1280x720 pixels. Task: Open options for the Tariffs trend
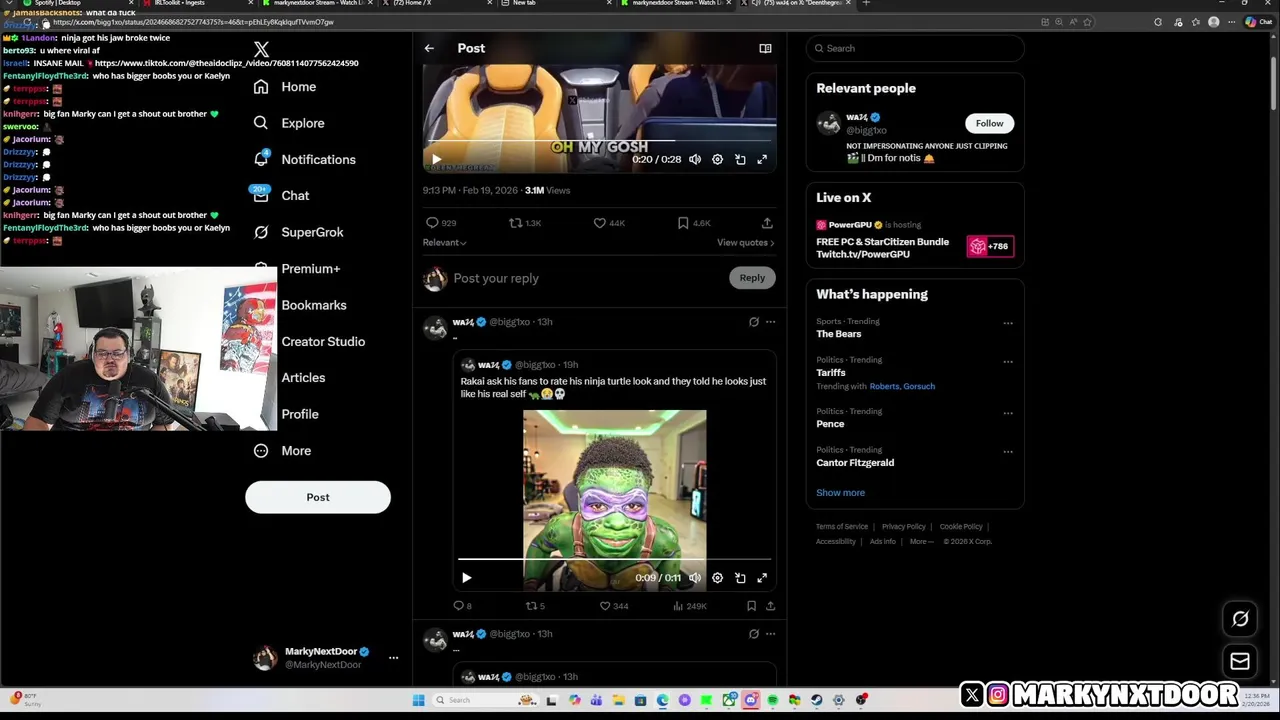point(1008,362)
